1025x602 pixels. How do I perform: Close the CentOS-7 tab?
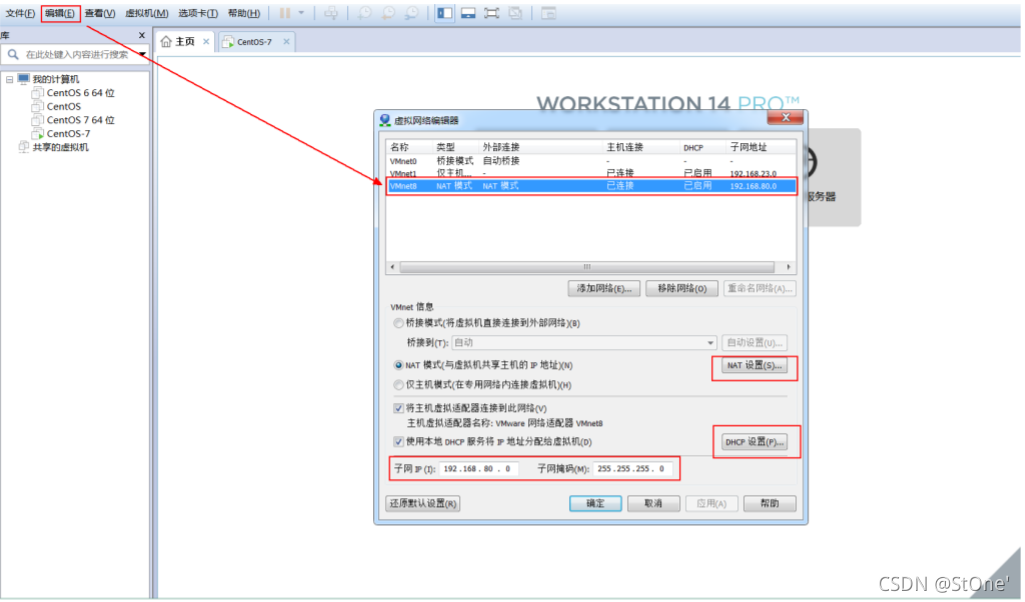pos(286,42)
